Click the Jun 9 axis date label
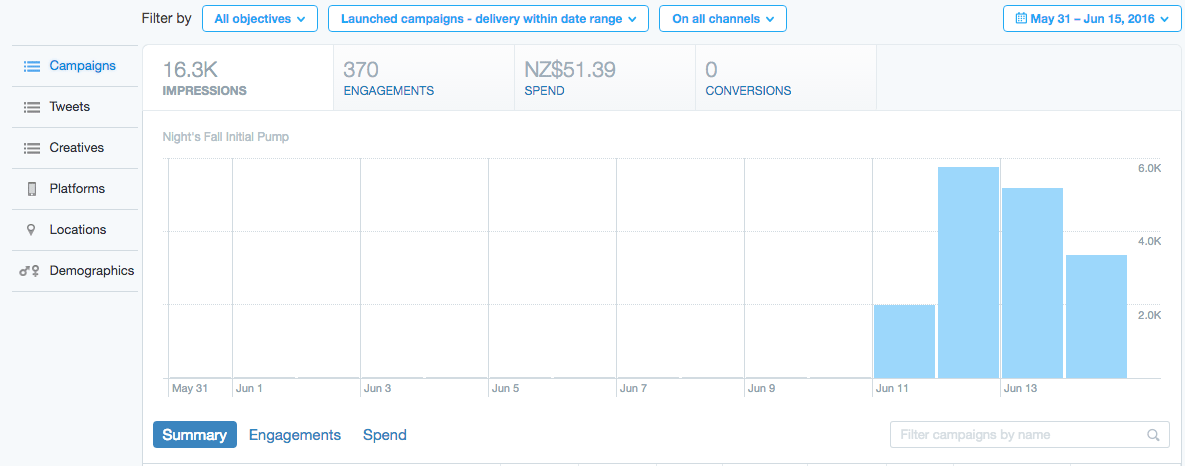 coord(762,389)
